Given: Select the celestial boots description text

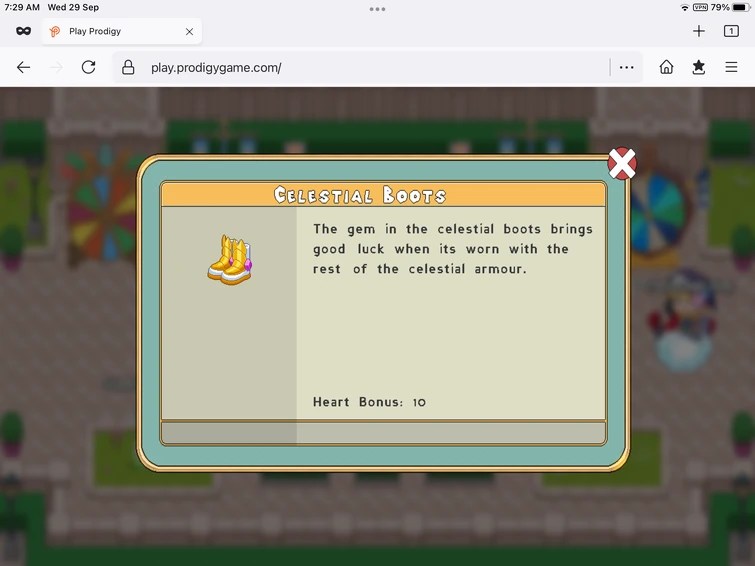Looking at the screenshot, I should click(x=453, y=249).
